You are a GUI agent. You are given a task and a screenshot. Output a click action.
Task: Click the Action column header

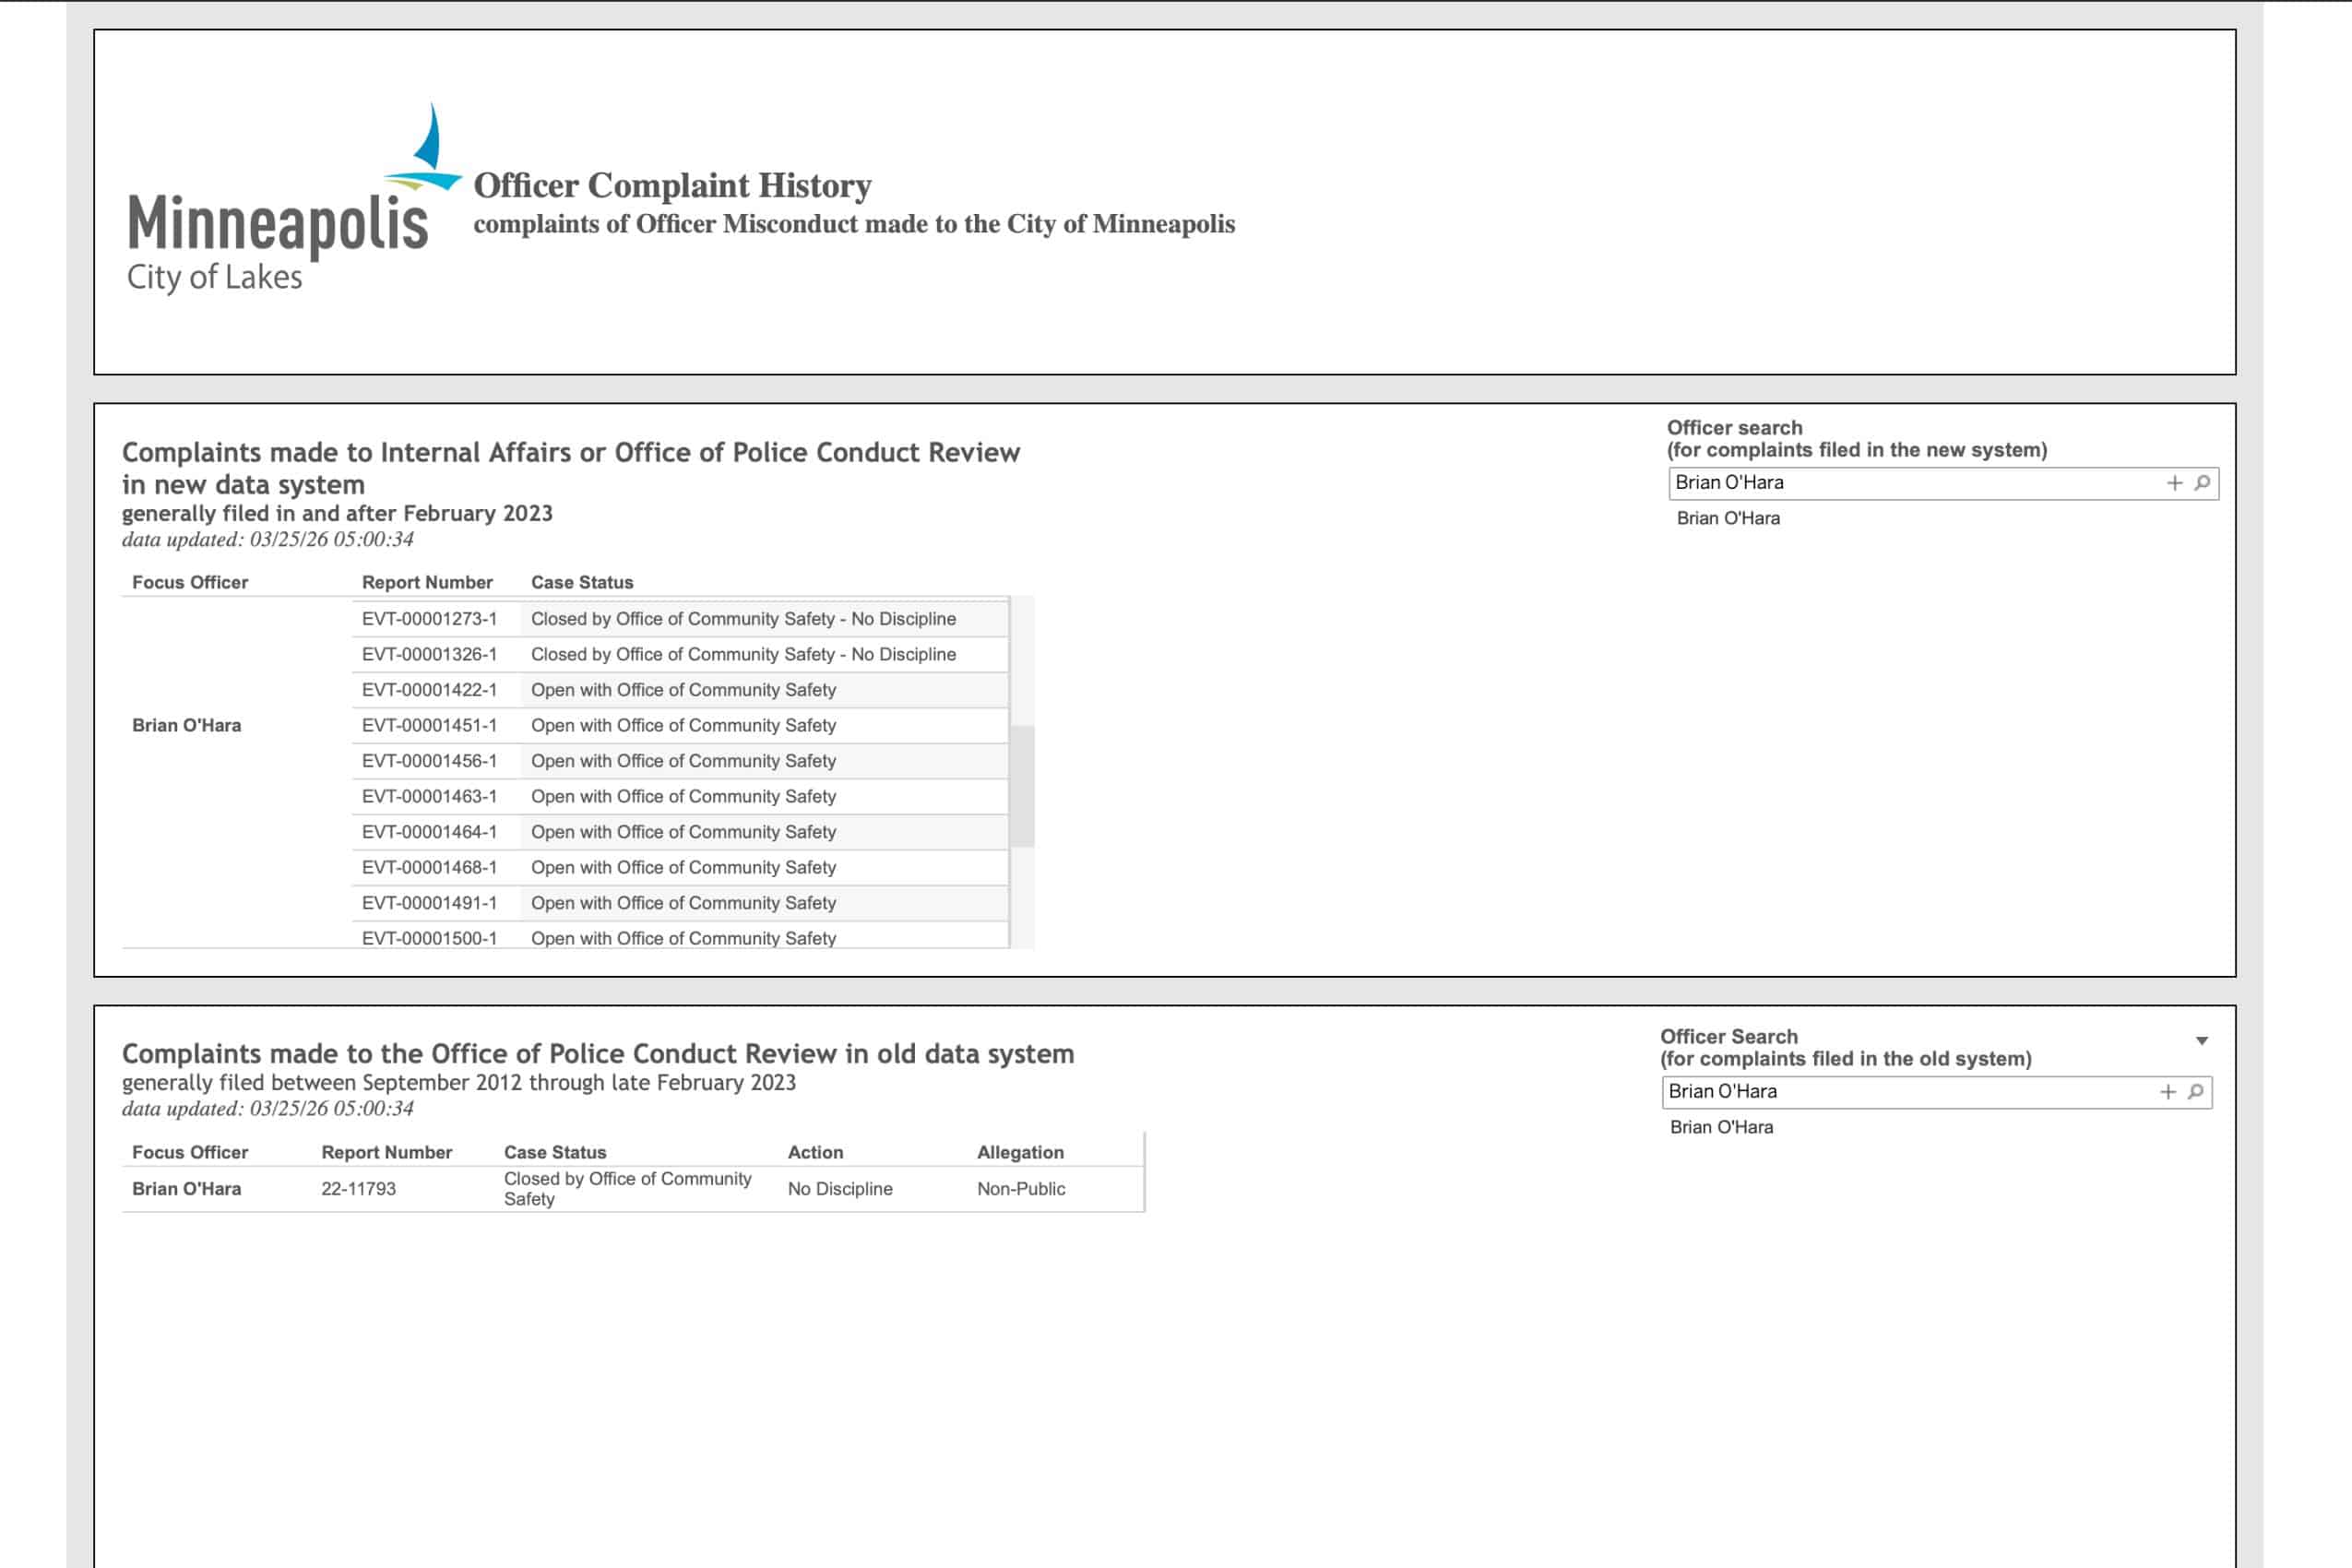click(815, 1152)
